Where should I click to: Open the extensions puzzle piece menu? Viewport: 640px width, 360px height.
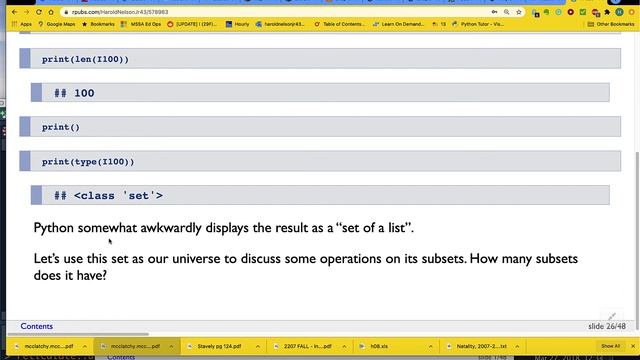click(x=607, y=12)
